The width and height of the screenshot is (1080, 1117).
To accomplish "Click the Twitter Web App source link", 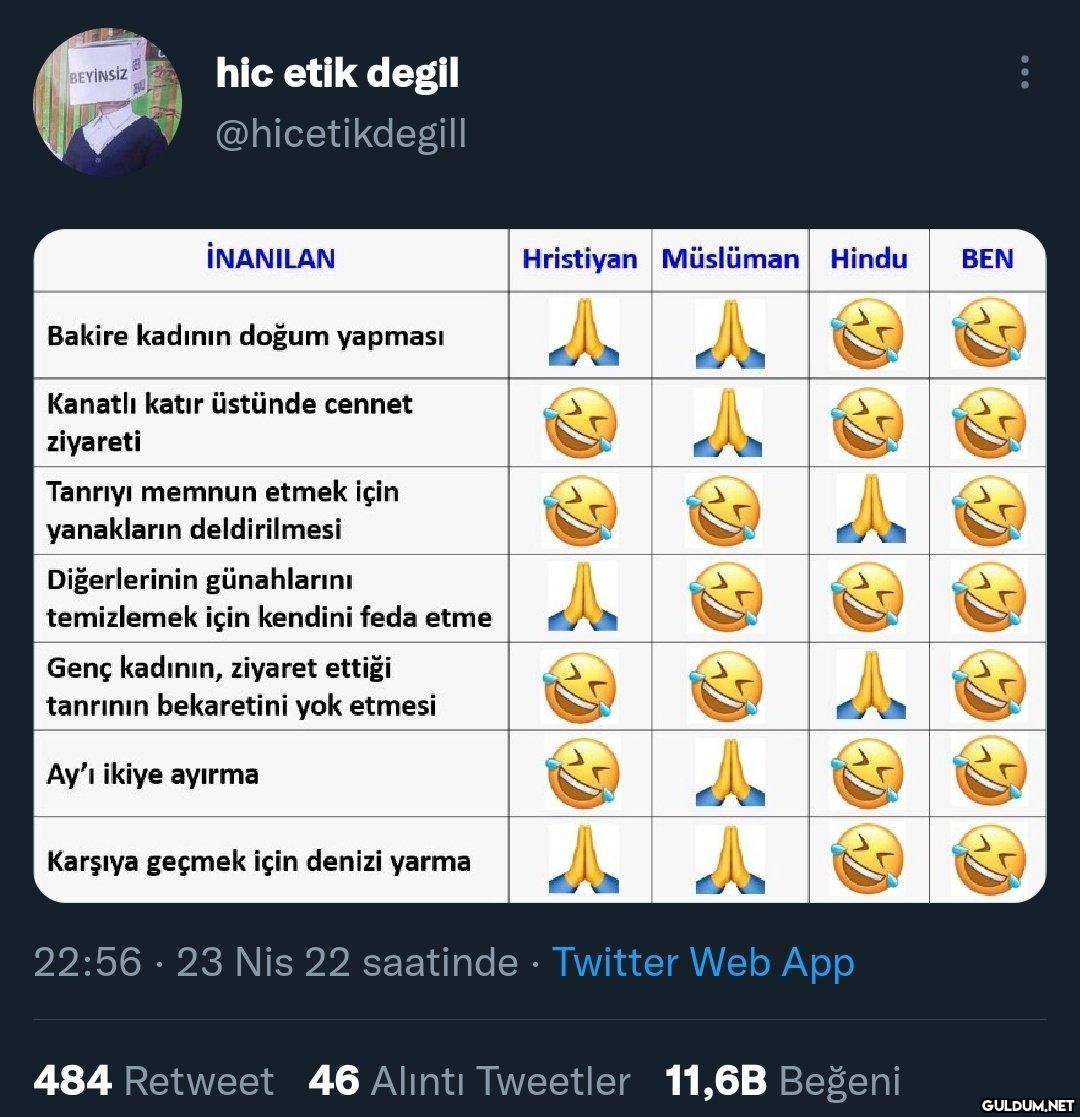I will click(x=703, y=962).
